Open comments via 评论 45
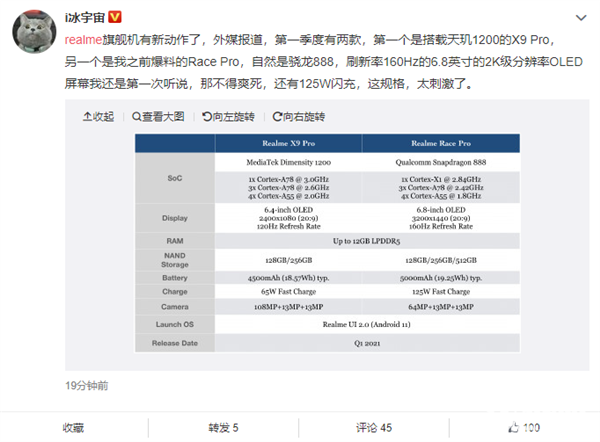Image resolution: width=600 pixels, height=442 pixels. pyautogui.click(x=375, y=427)
